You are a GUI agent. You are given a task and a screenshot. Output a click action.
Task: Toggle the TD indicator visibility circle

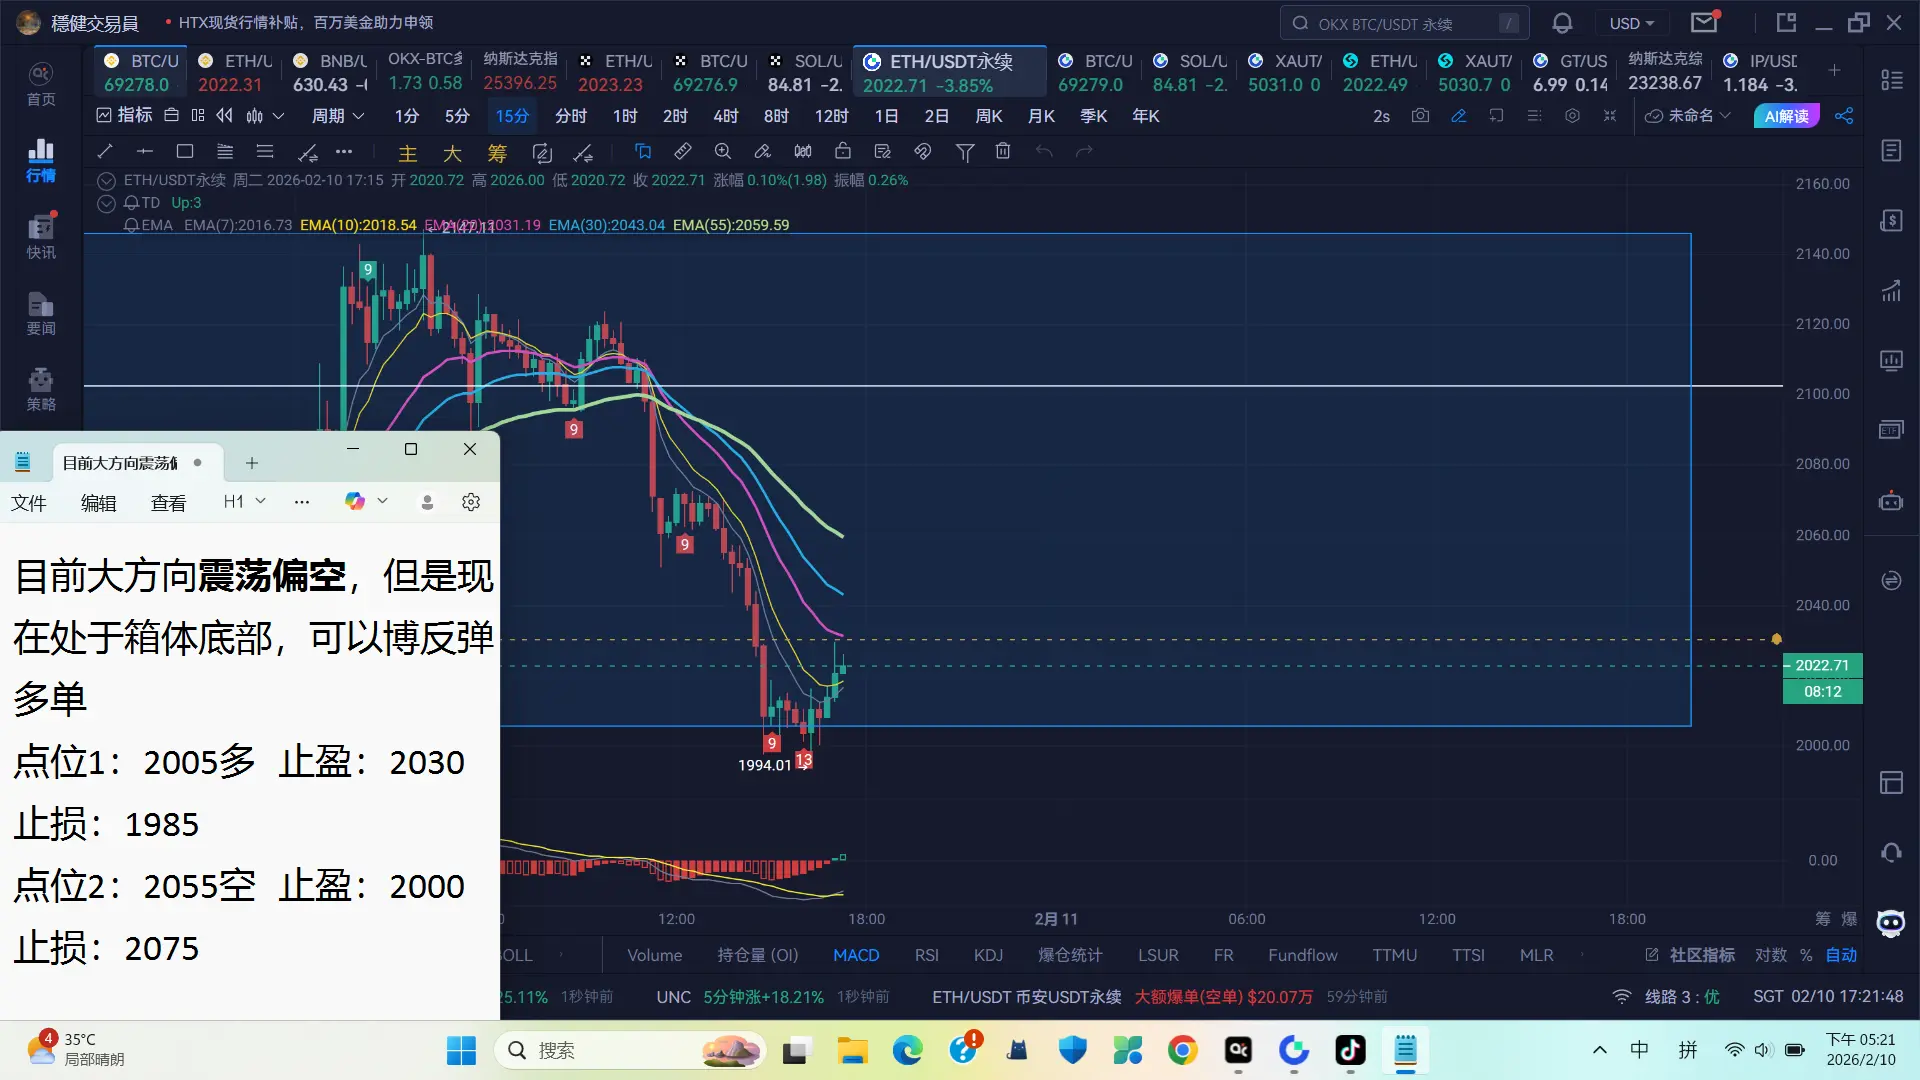[x=106, y=203]
